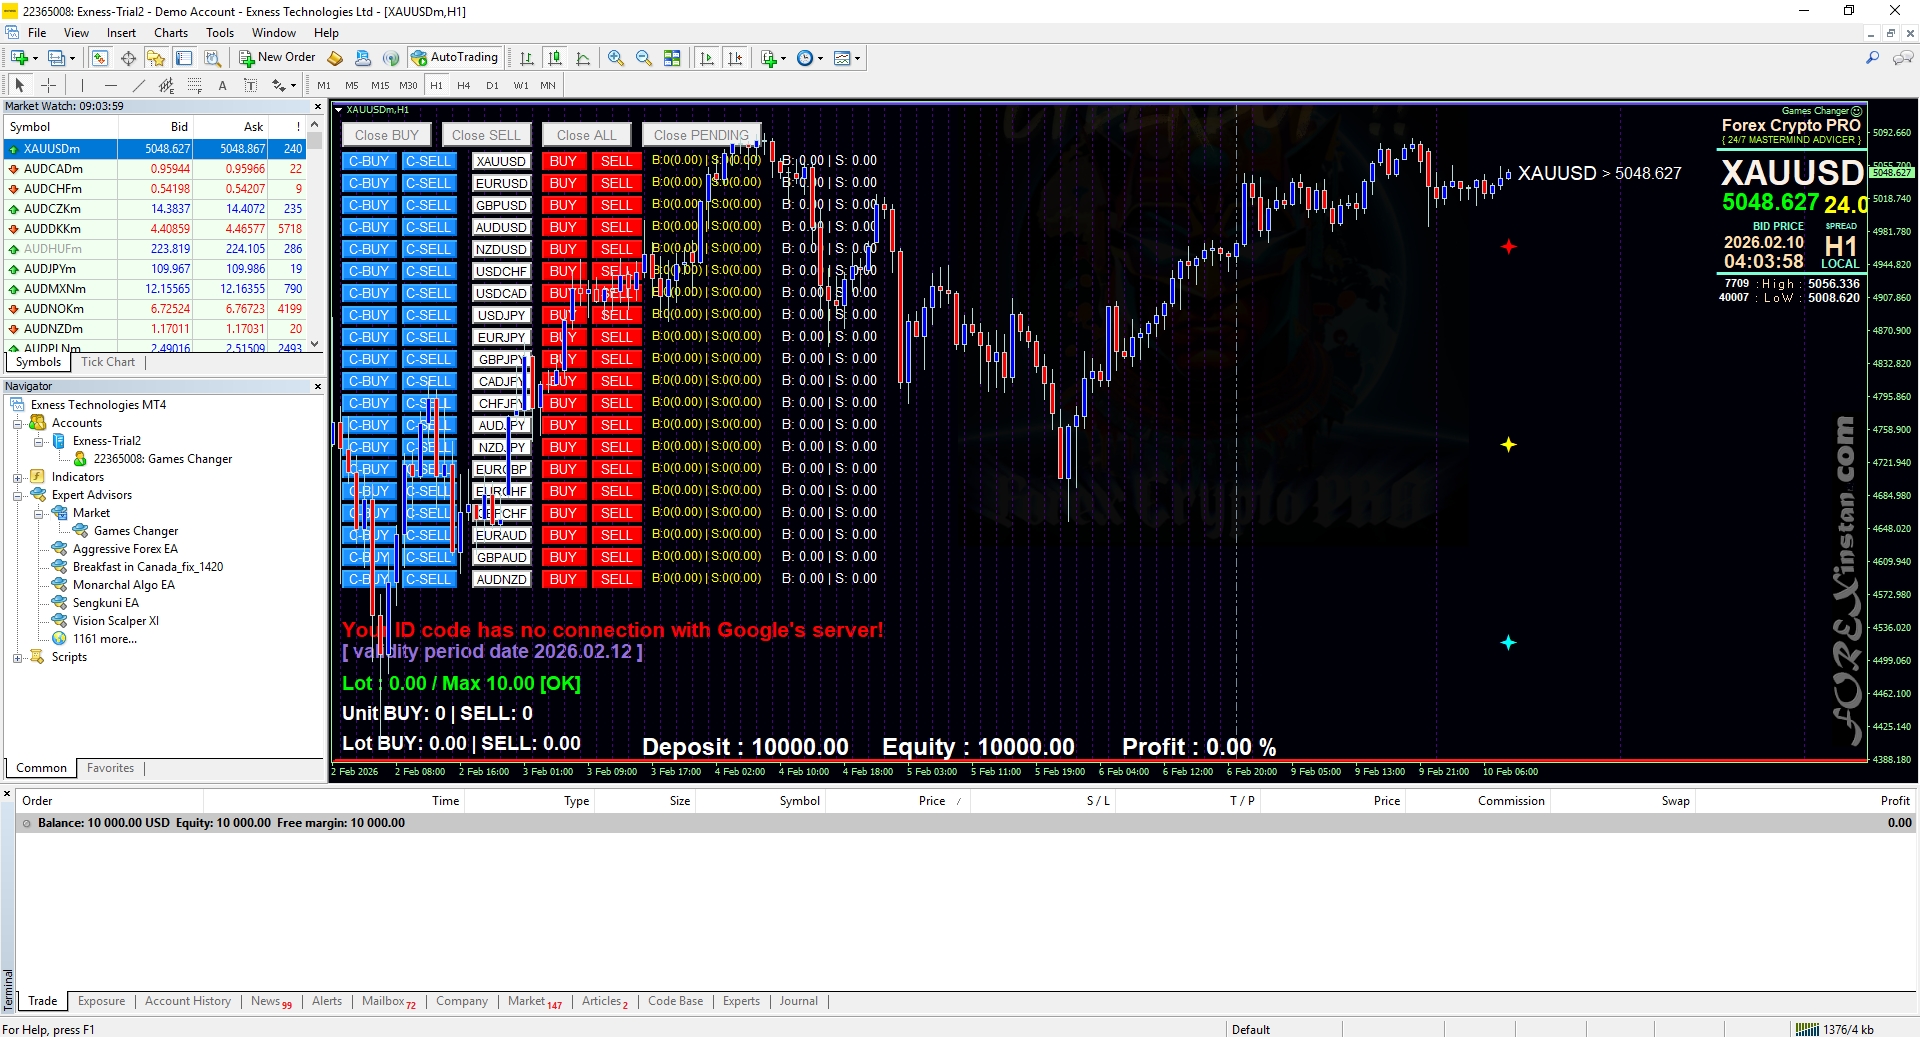Open the Indicators dropdown arrow

pos(783,58)
